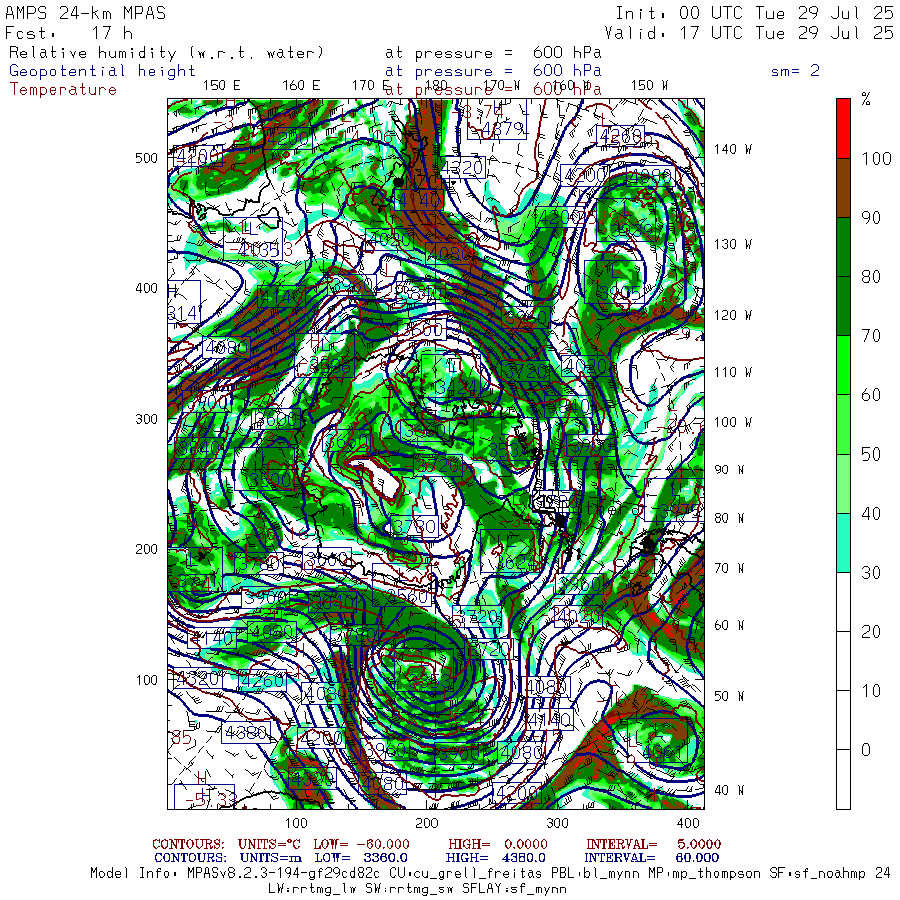Viewport: 900px width, 900px height.
Task: Click the '3424' low-center contour label
Action: click(457, 388)
